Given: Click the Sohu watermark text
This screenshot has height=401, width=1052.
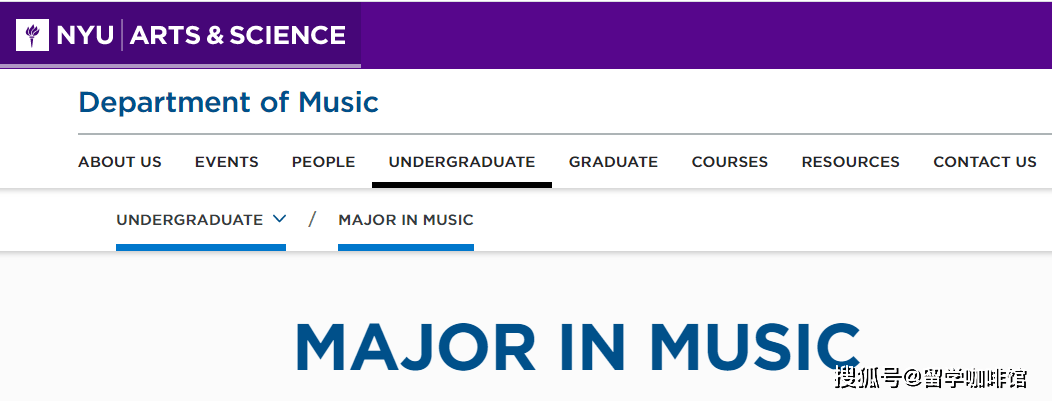Looking at the screenshot, I should click(x=931, y=378).
